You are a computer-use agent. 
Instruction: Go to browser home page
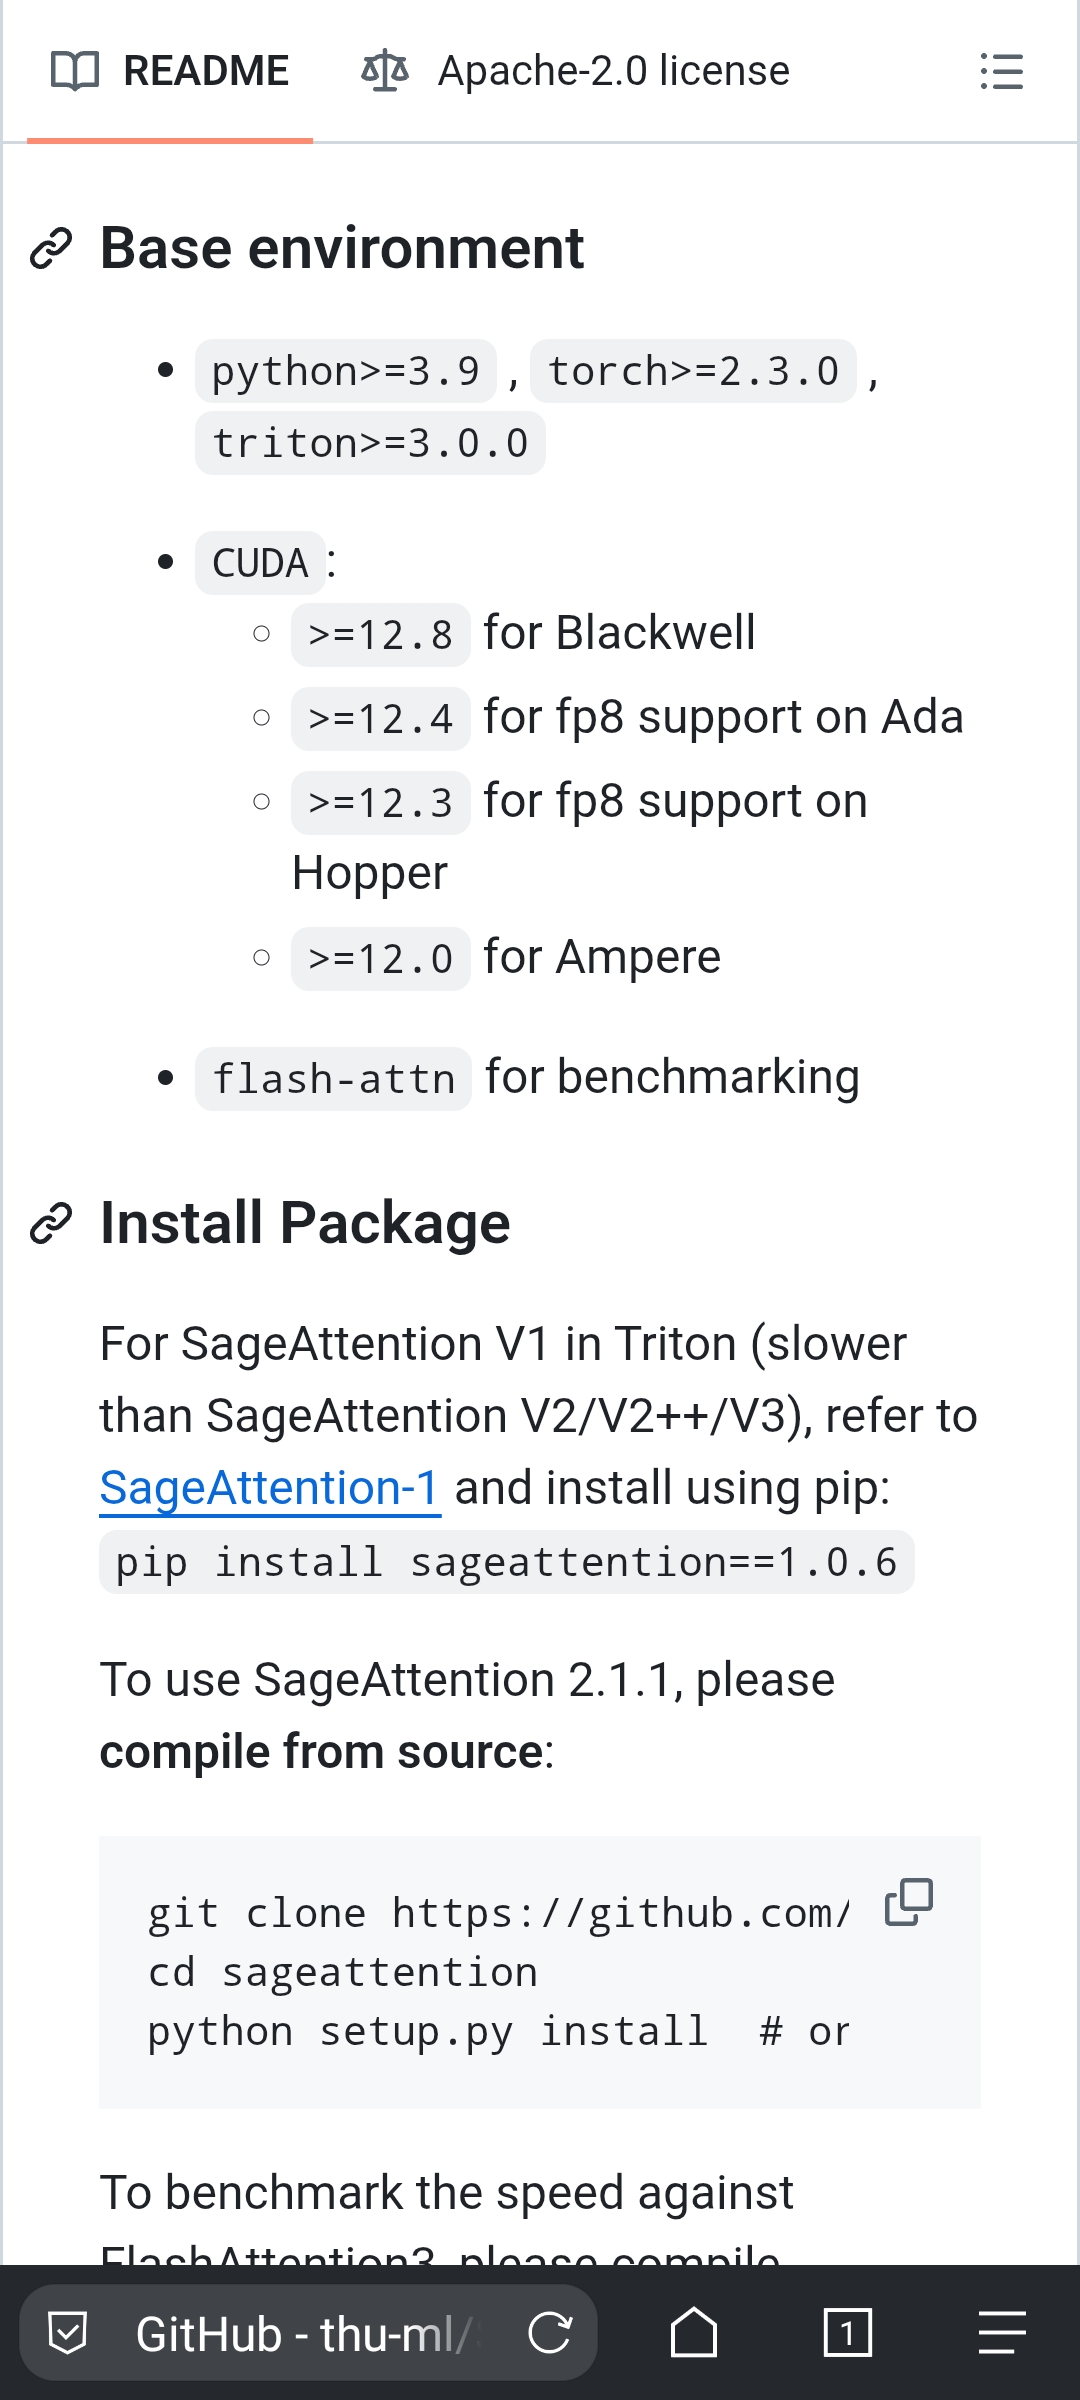[x=693, y=2333]
